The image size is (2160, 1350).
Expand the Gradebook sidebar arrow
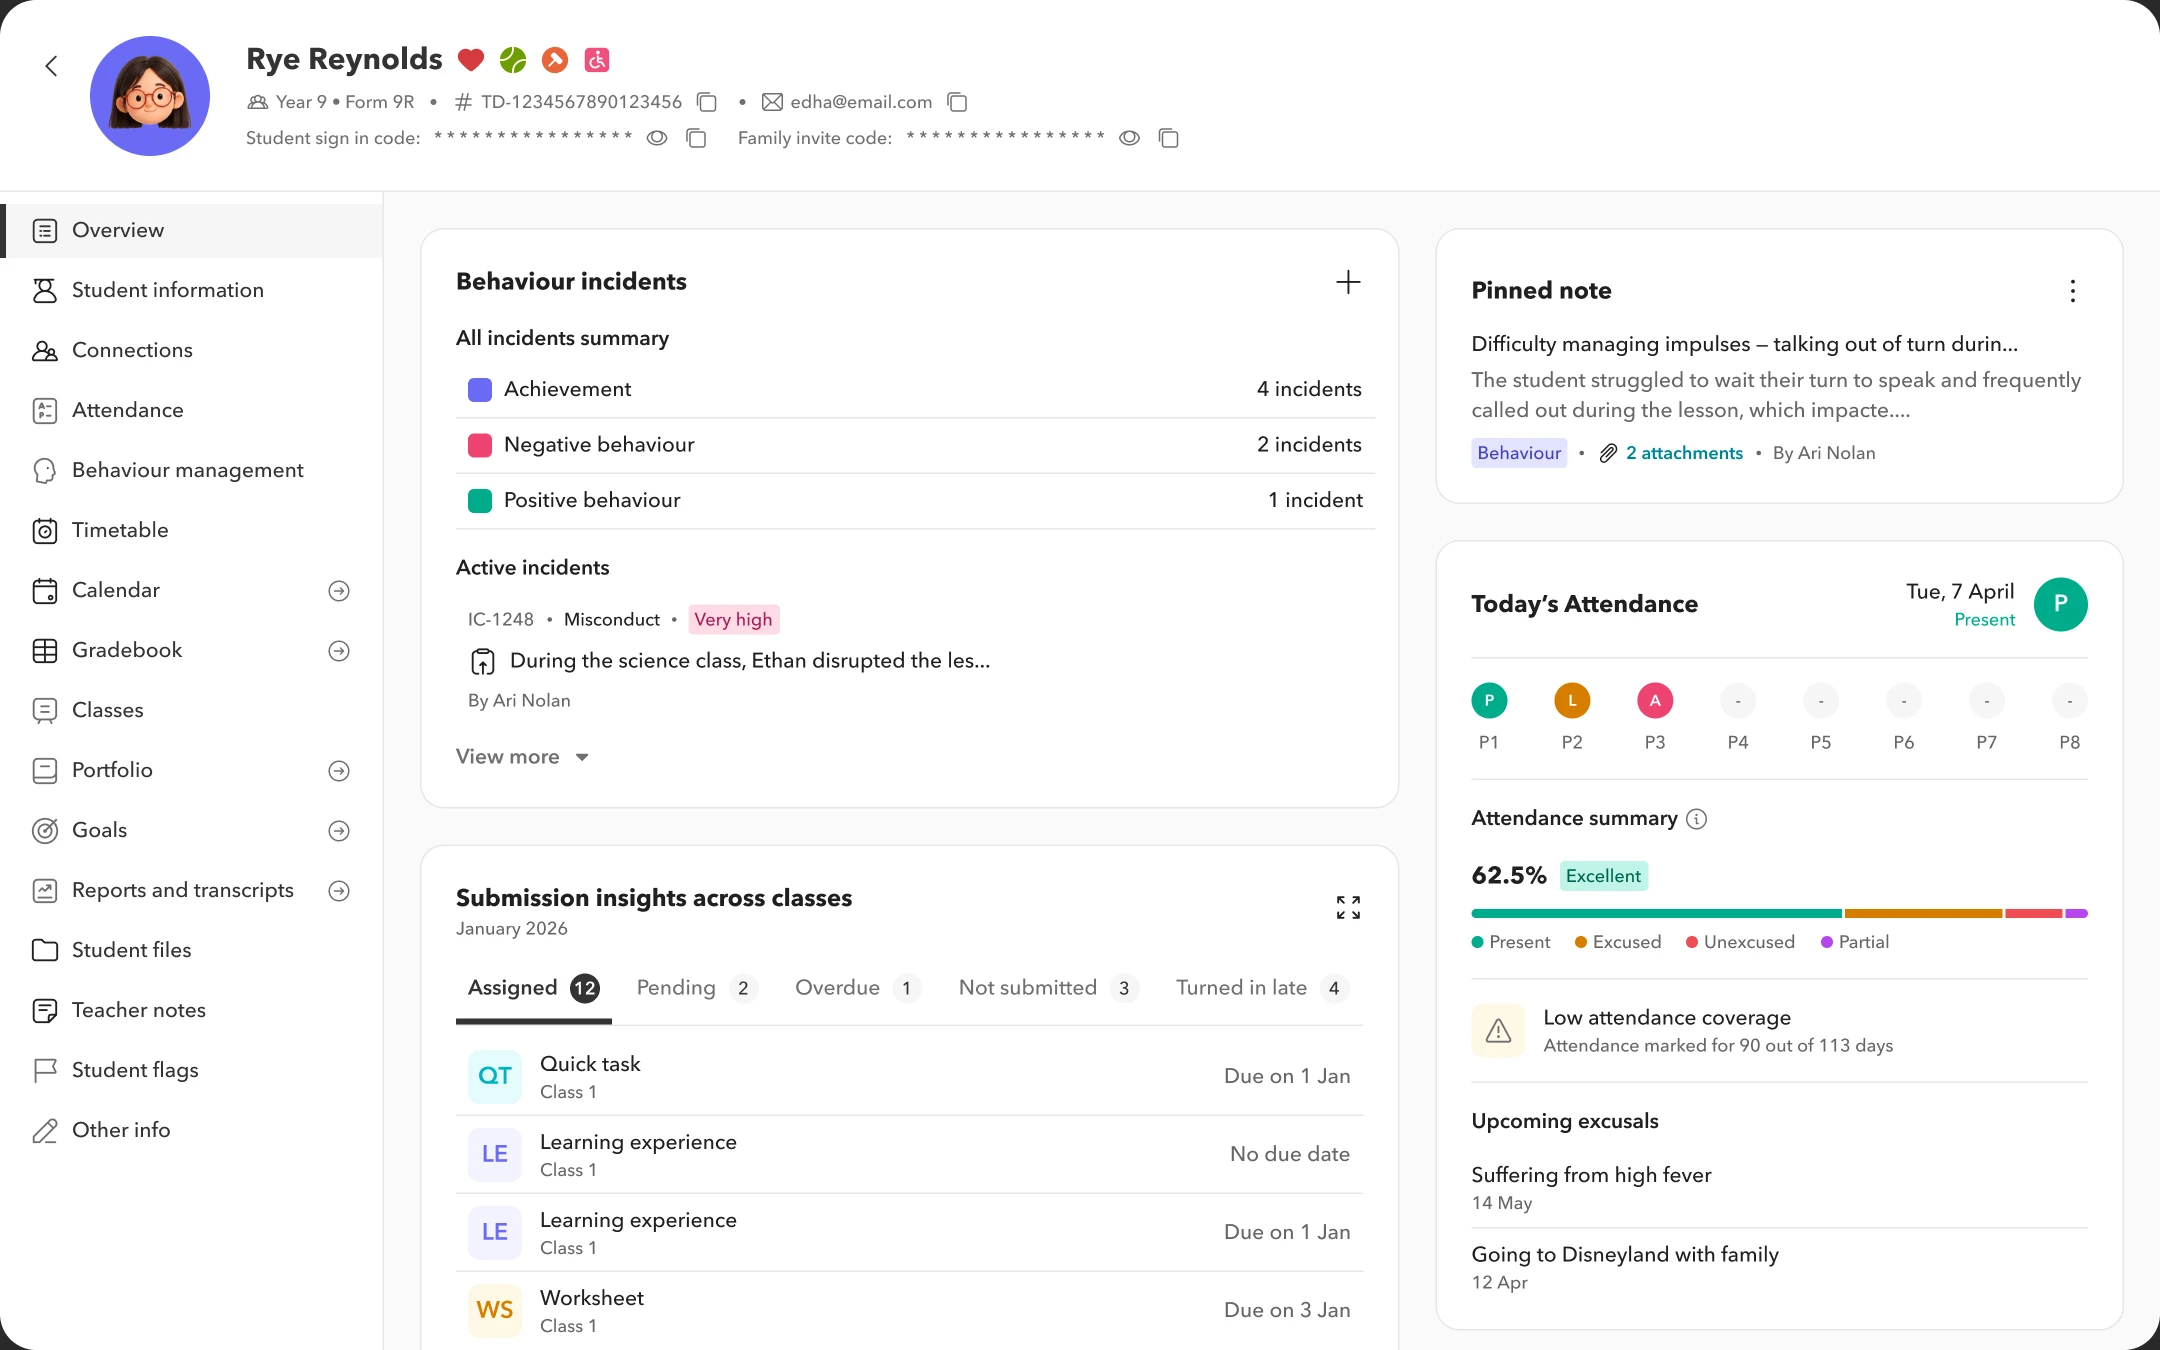pyautogui.click(x=339, y=651)
